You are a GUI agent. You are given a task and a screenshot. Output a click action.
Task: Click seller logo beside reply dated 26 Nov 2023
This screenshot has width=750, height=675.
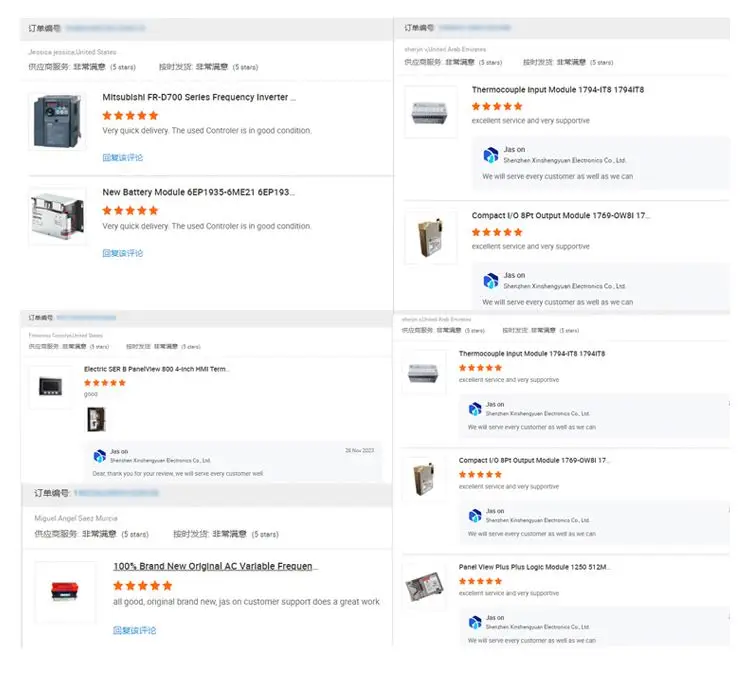click(x=100, y=455)
